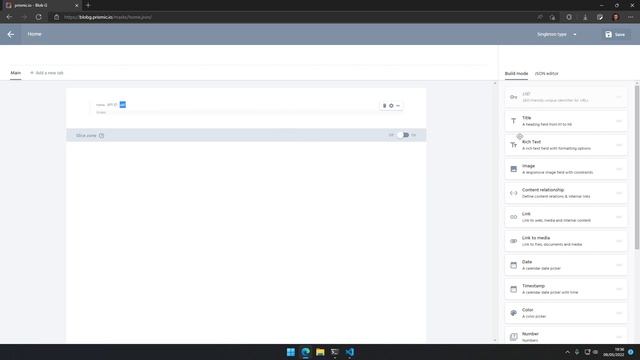This screenshot has width=640, height=360.
Task: Select the Image field icon
Action: [x=513, y=169]
